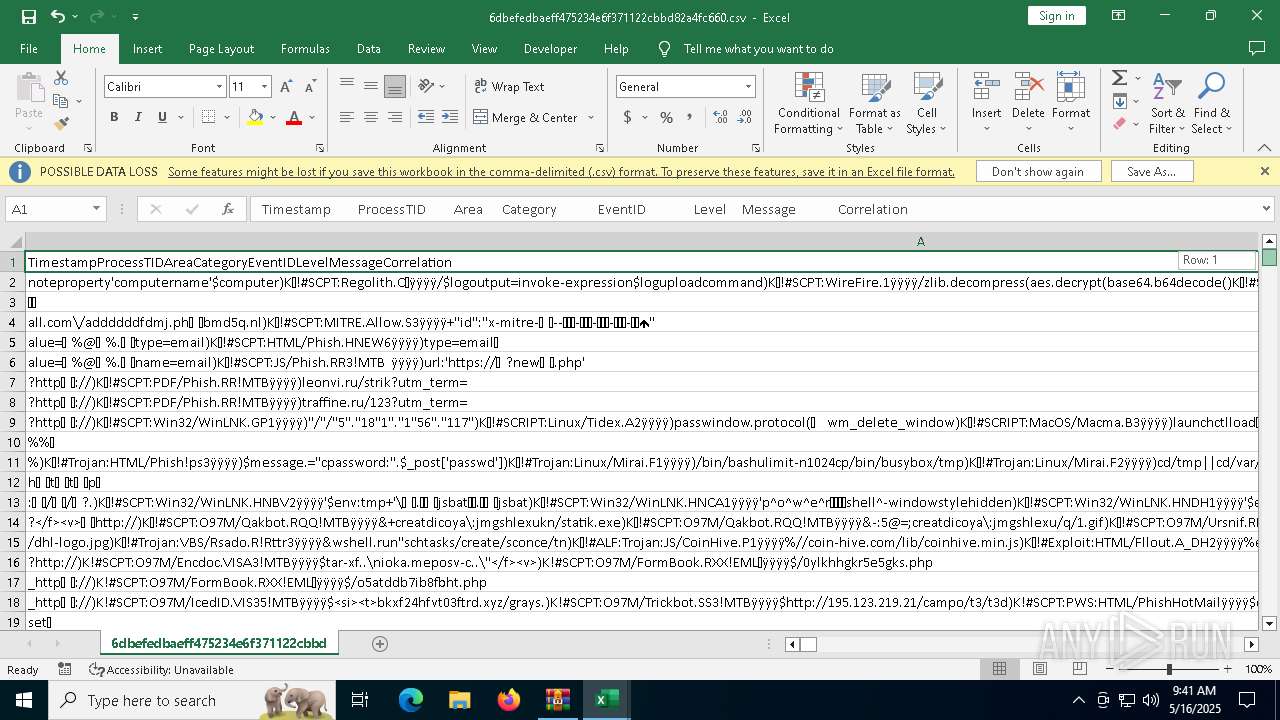Image resolution: width=1280 pixels, height=720 pixels.
Task: Toggle Bold formatting
Action: [114, 117]
